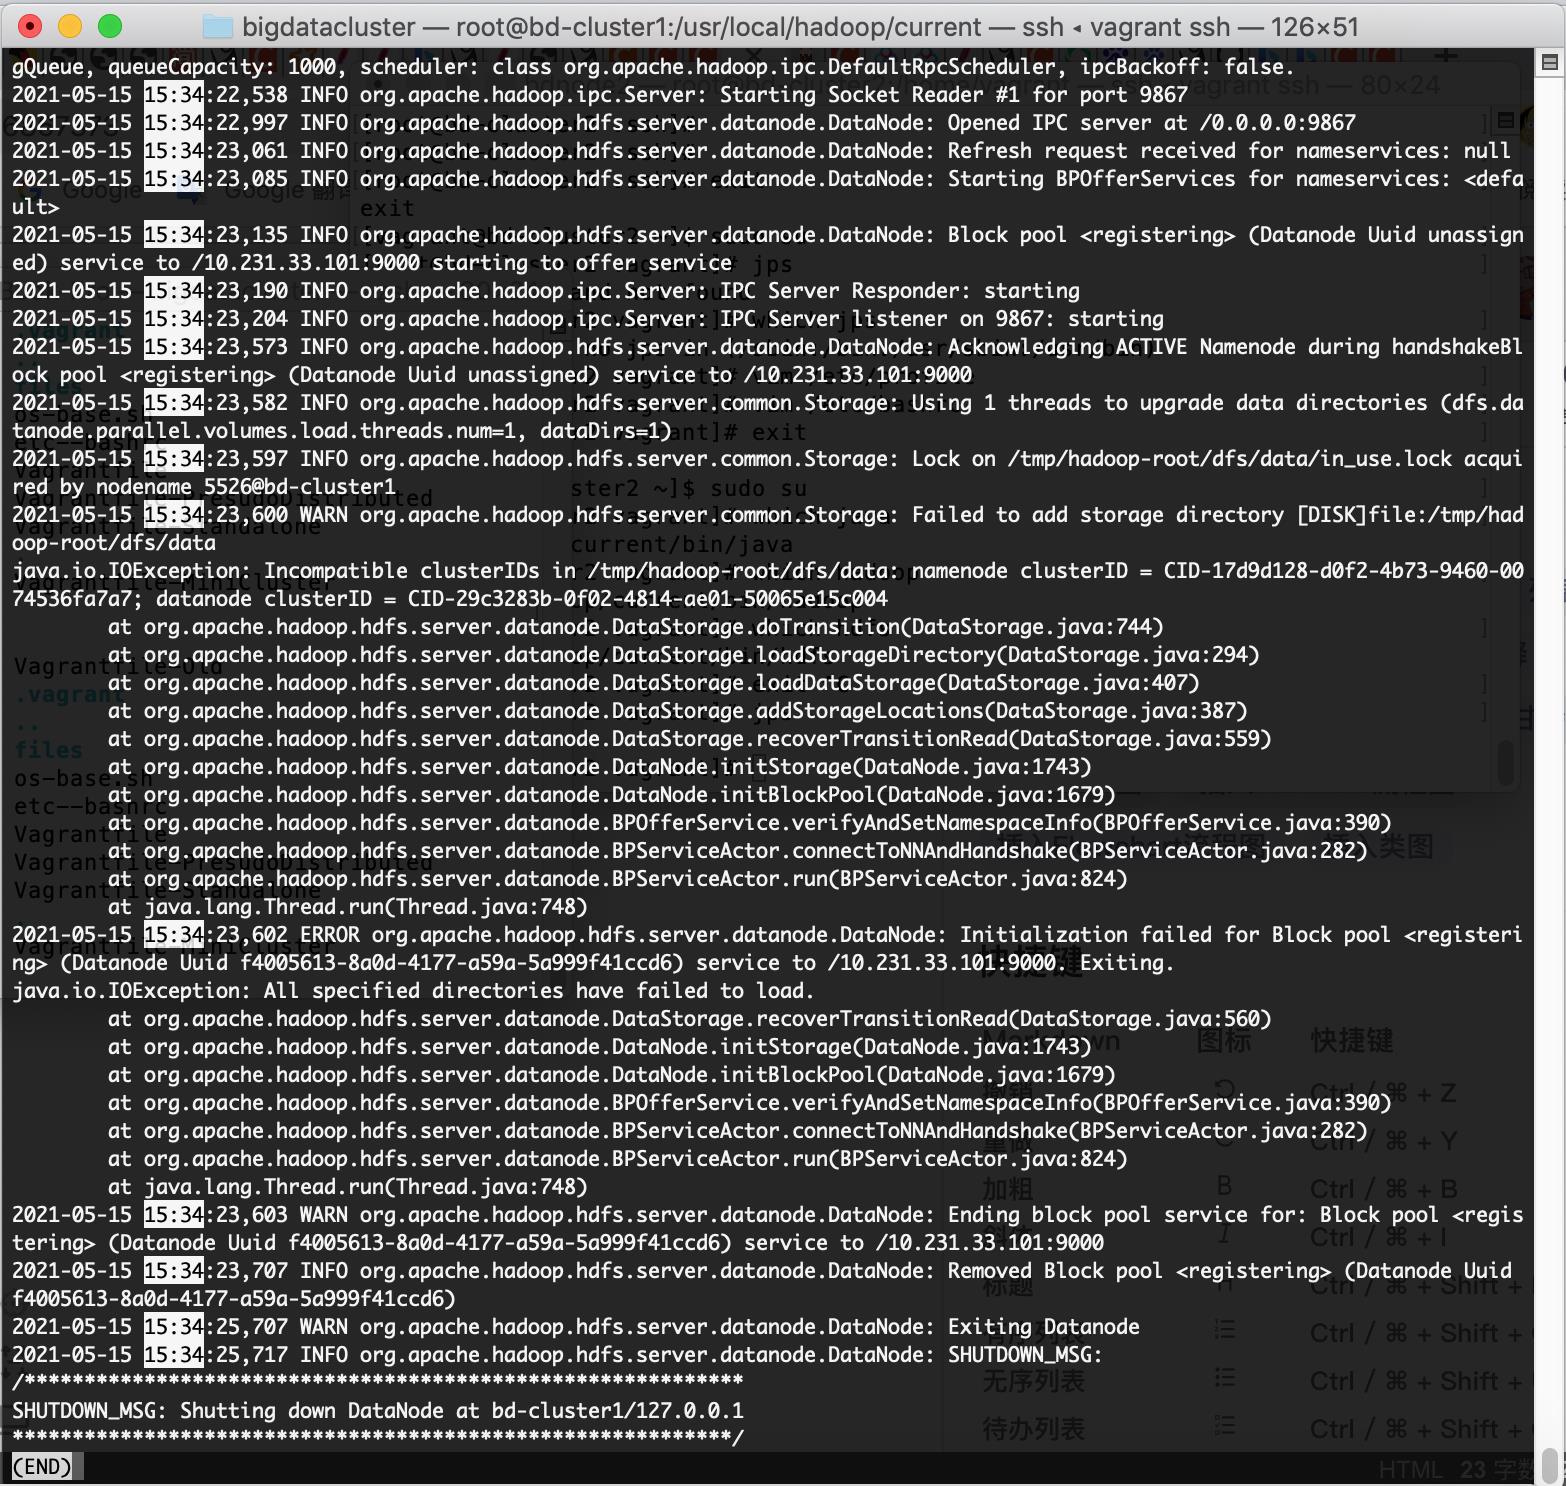Click 'starting to offer service' text

(583, 263)
